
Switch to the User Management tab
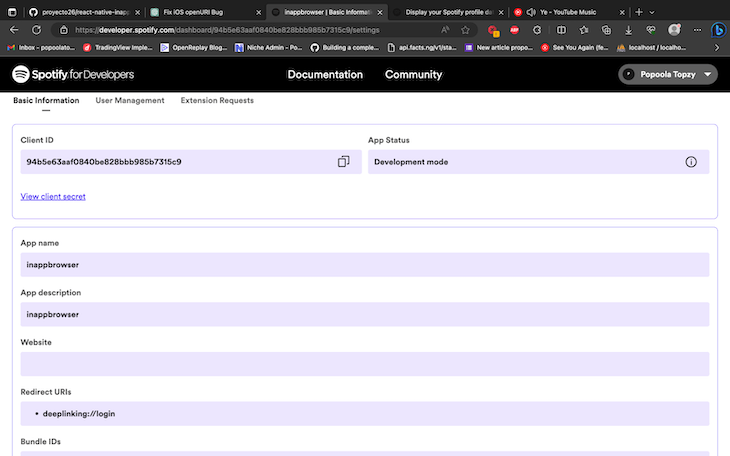tap(130, 101)
